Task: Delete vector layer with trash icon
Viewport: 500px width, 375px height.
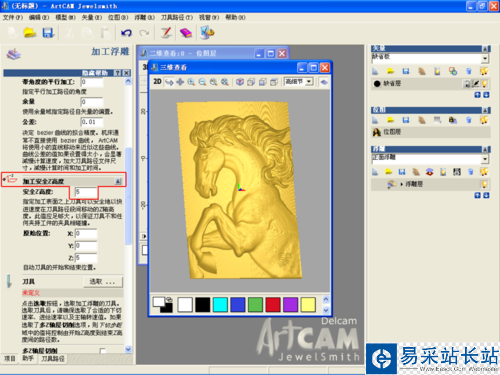Action: [x=469, y=71]
